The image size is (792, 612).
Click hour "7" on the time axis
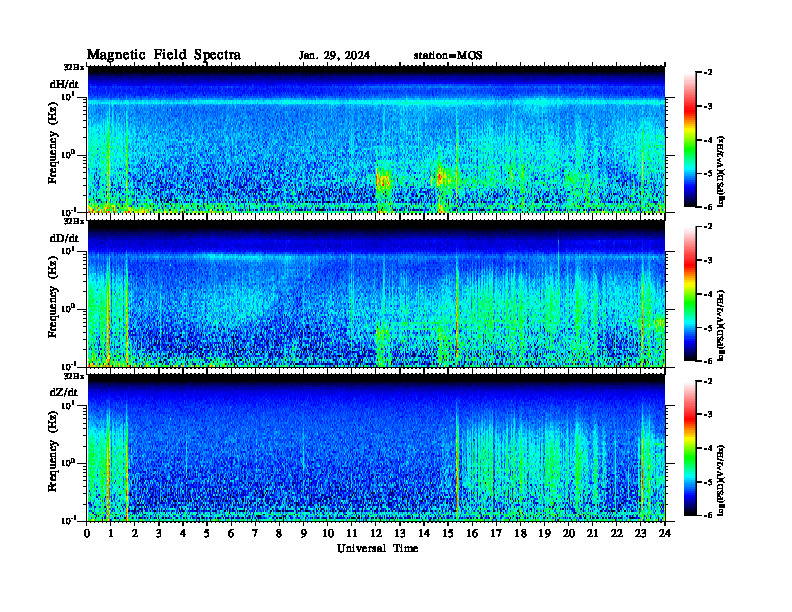tap(255, 533)
